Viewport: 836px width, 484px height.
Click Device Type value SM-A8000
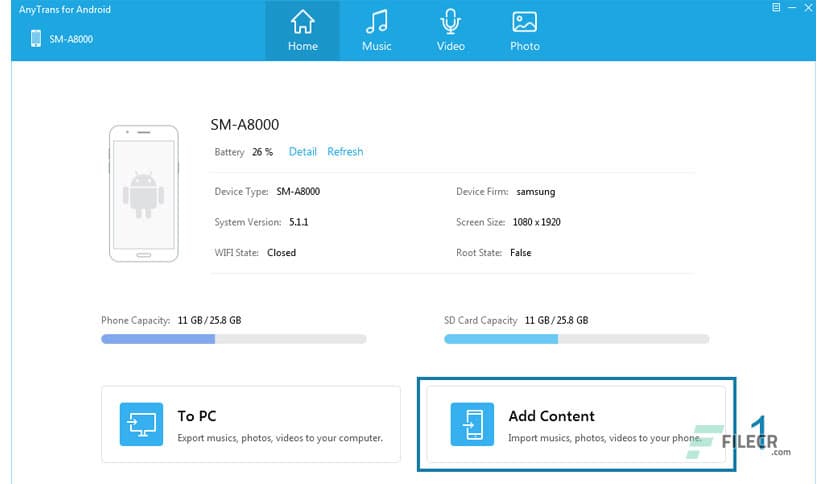coord(298,191)
